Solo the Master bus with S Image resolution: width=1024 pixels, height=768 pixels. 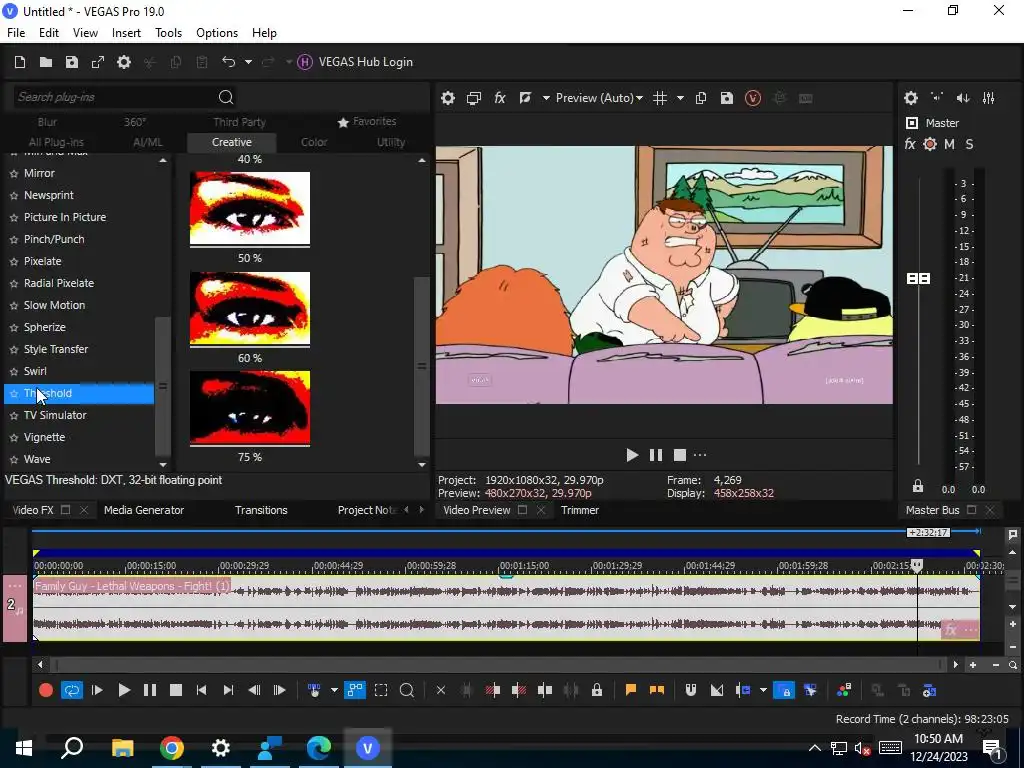tap(969, 144)
